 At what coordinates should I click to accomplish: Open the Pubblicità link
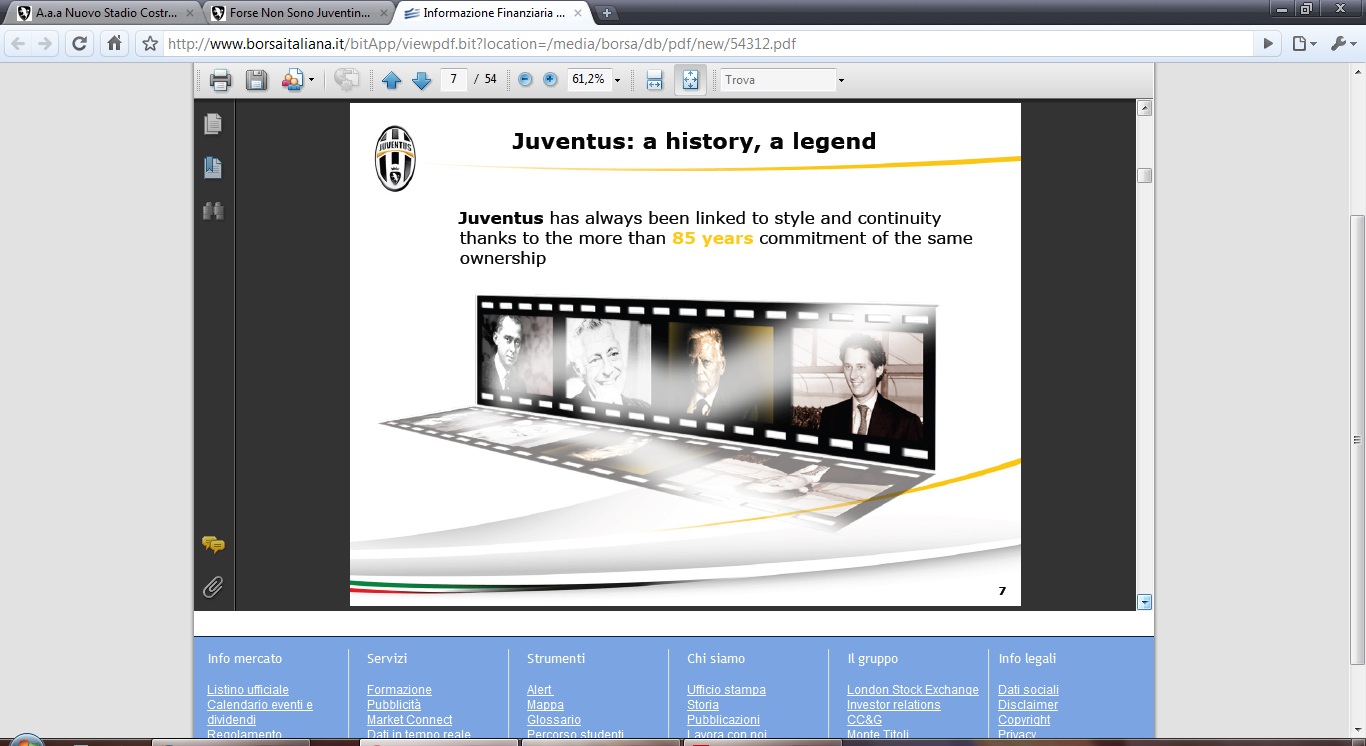[x=394, y=705]
